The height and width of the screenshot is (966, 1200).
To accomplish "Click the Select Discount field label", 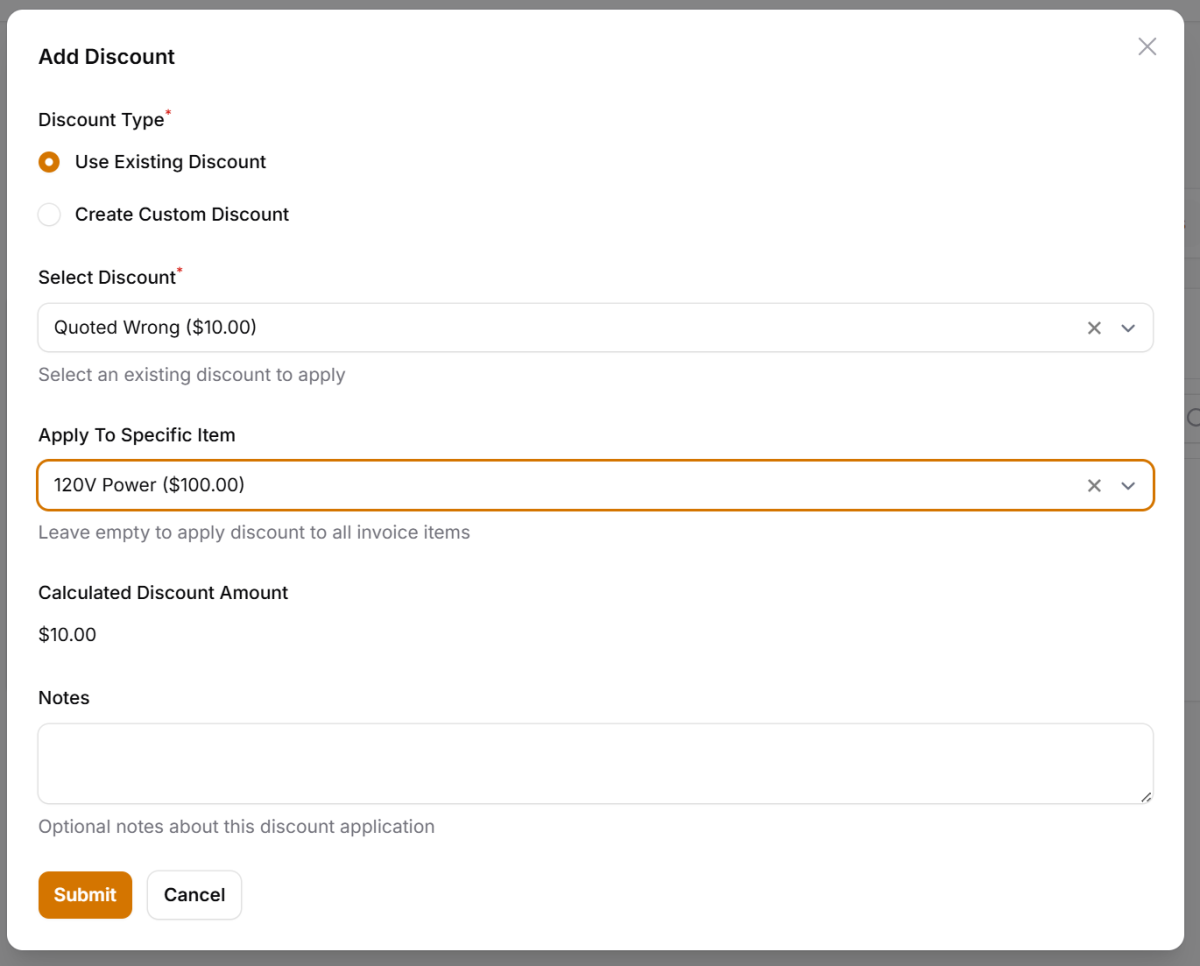I will click(x=107, y=278).
